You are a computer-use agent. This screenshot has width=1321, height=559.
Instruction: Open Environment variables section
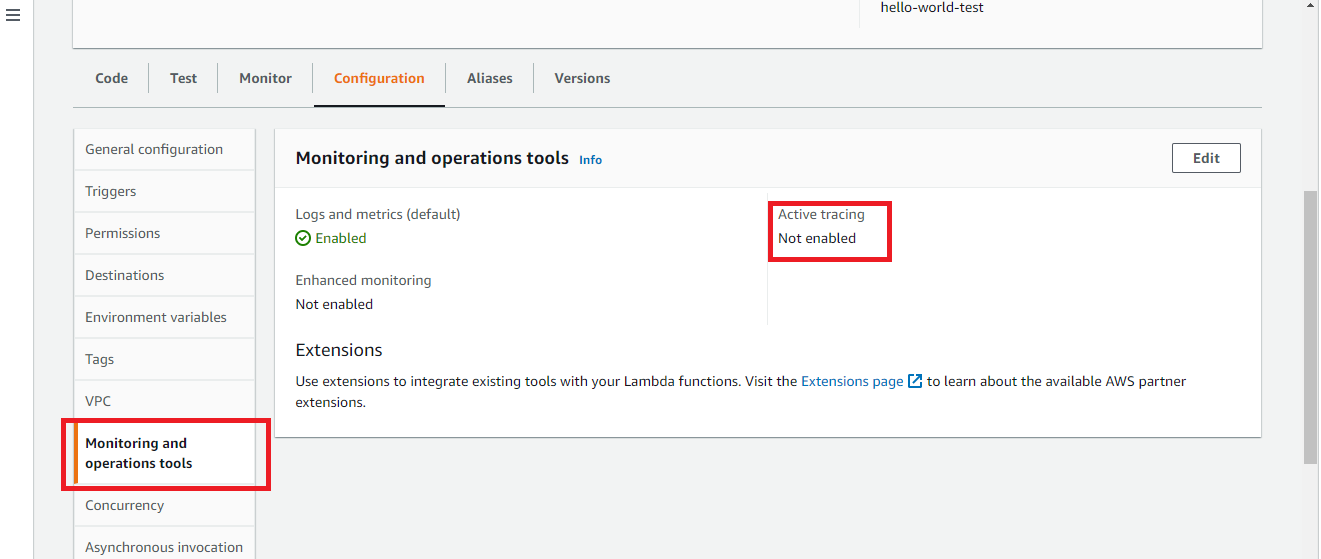pos(155,317)
